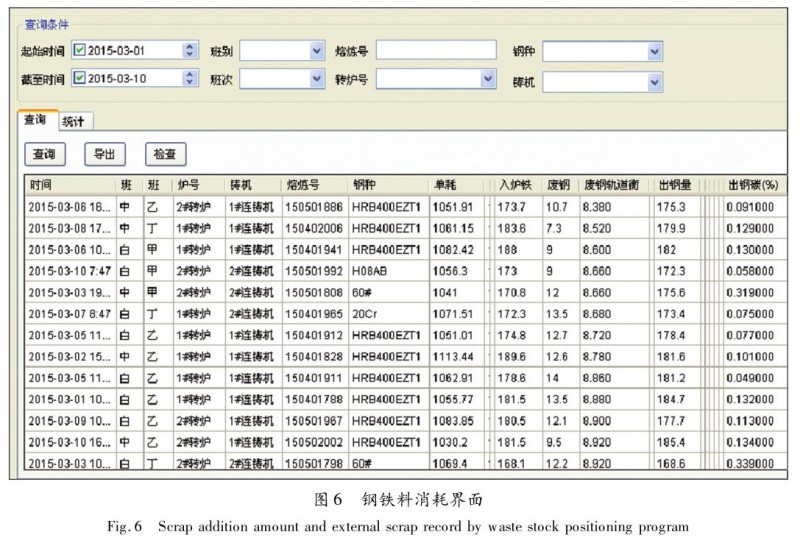Click the 导出 export button
Viewport: 800px width, 543px height.
coord(104,155)
